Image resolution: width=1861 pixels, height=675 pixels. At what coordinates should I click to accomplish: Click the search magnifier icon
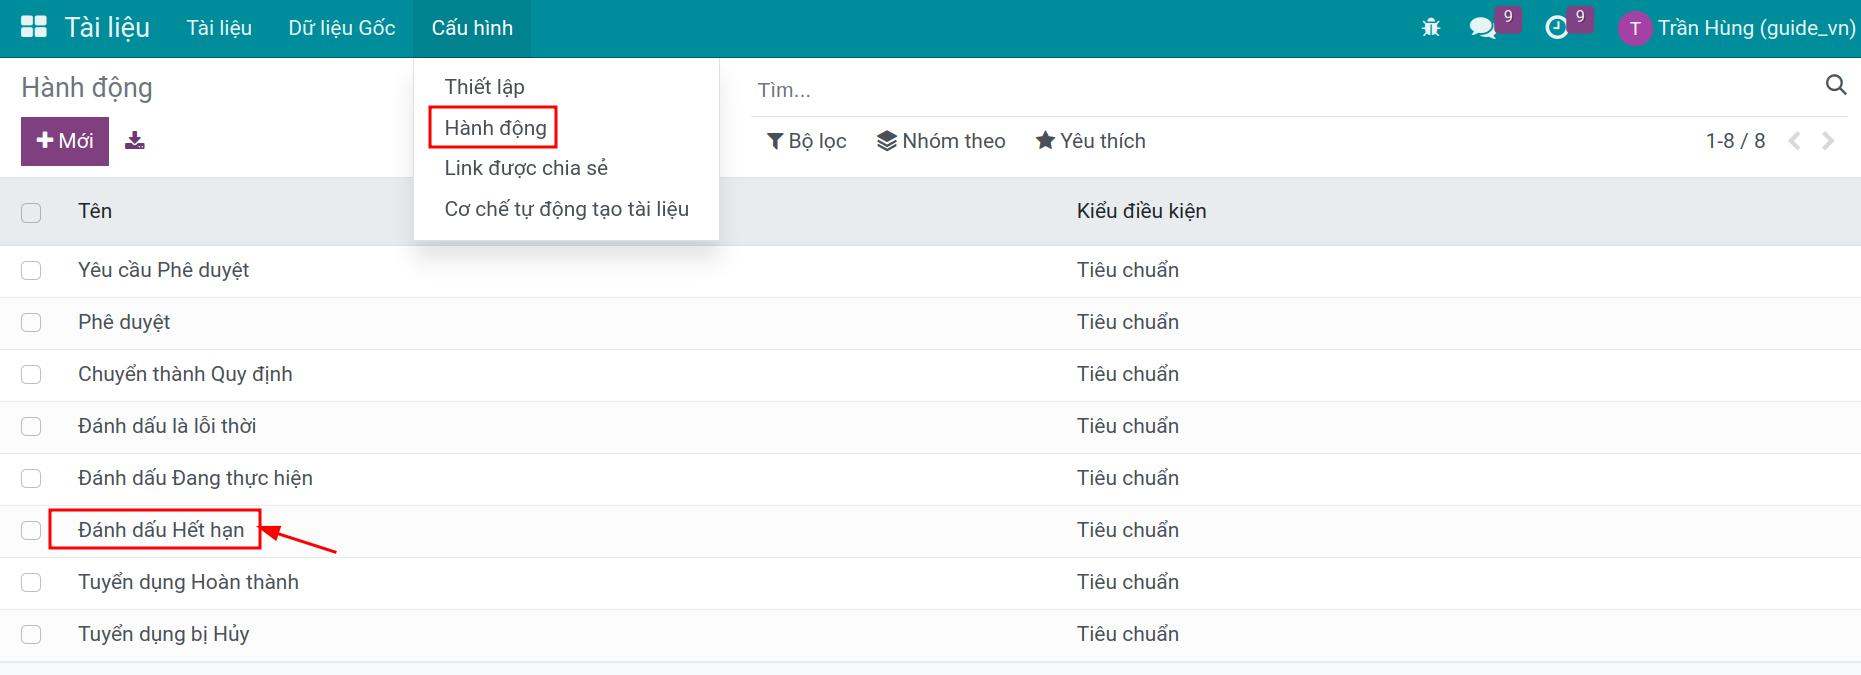pos(1836,85)
